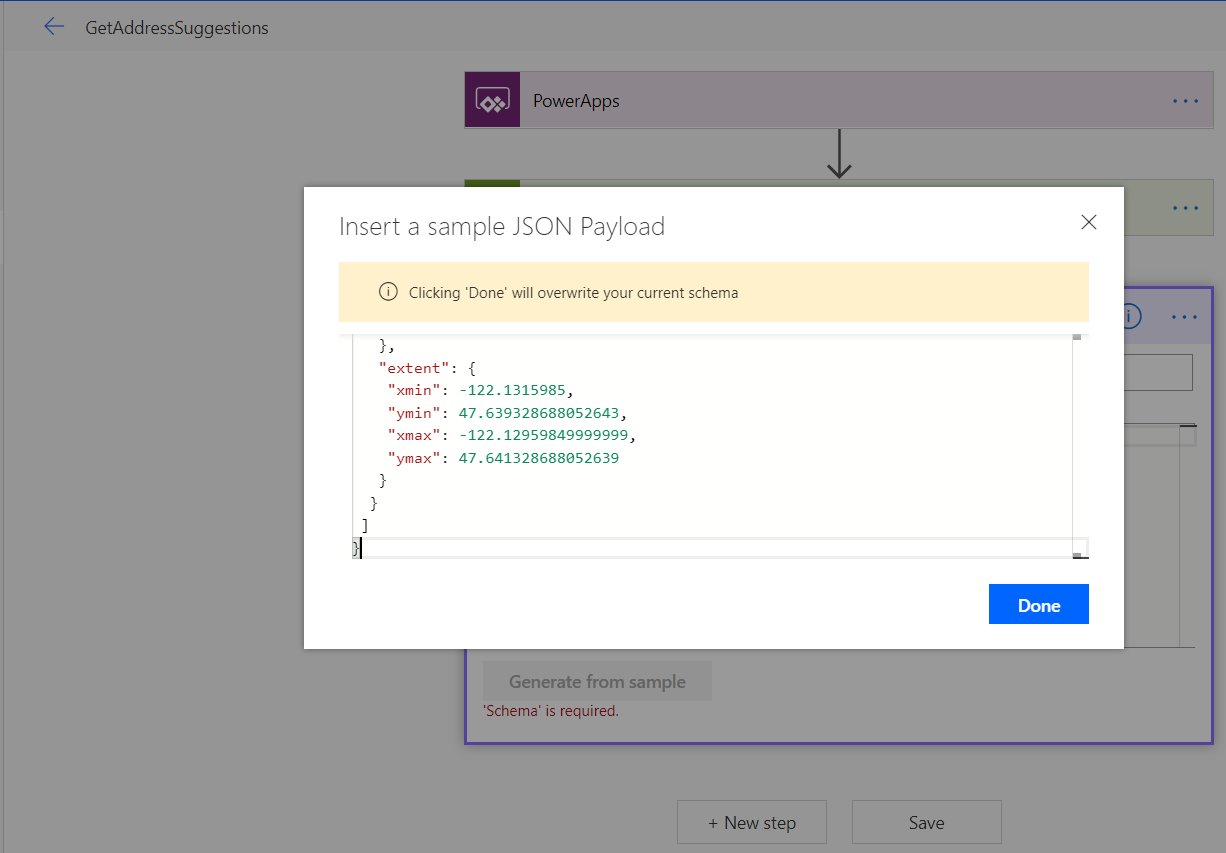Click Done to apply the sample schema
Screen dimensions: 1226x853
click(1038, 604)
